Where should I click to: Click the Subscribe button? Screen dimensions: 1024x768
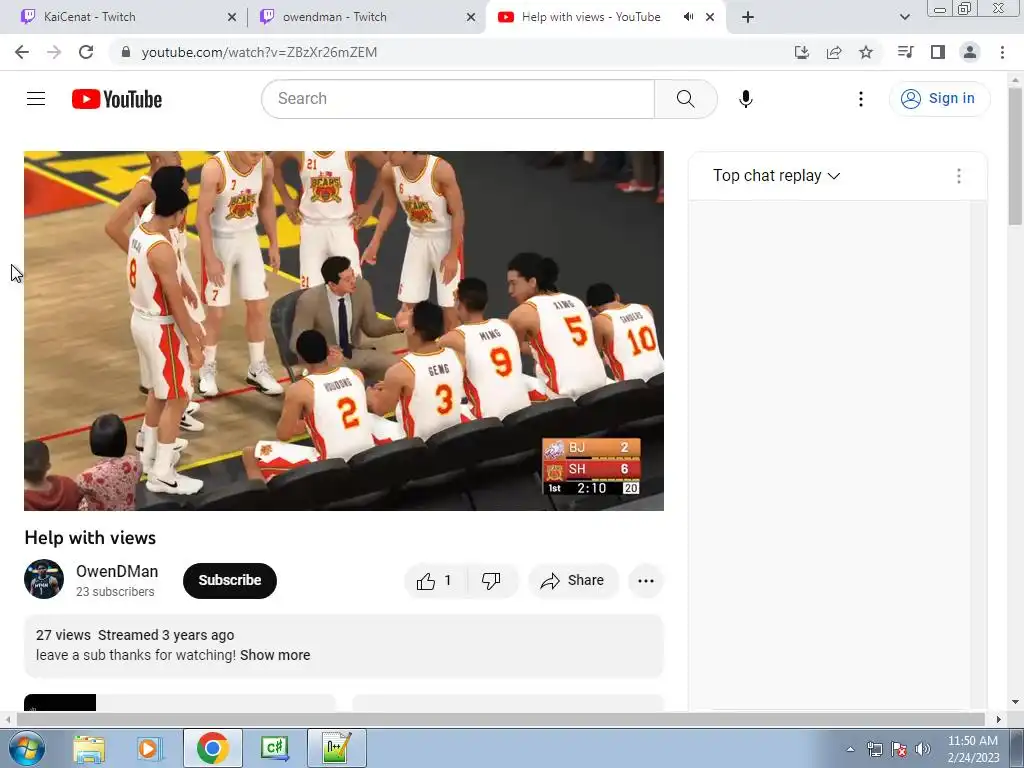(x=230, y=581)
